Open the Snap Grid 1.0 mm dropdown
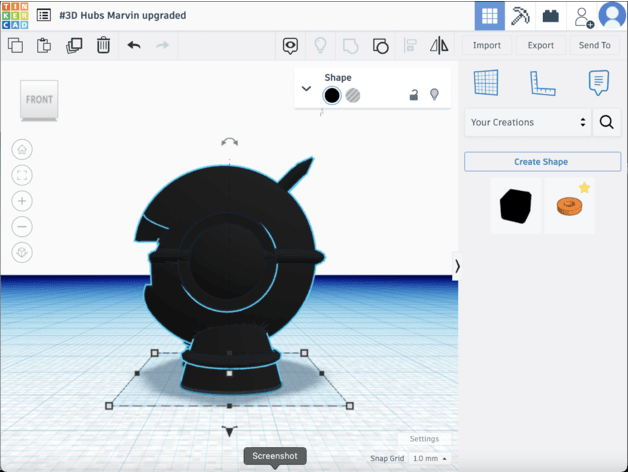 click(x=430, y=458)
